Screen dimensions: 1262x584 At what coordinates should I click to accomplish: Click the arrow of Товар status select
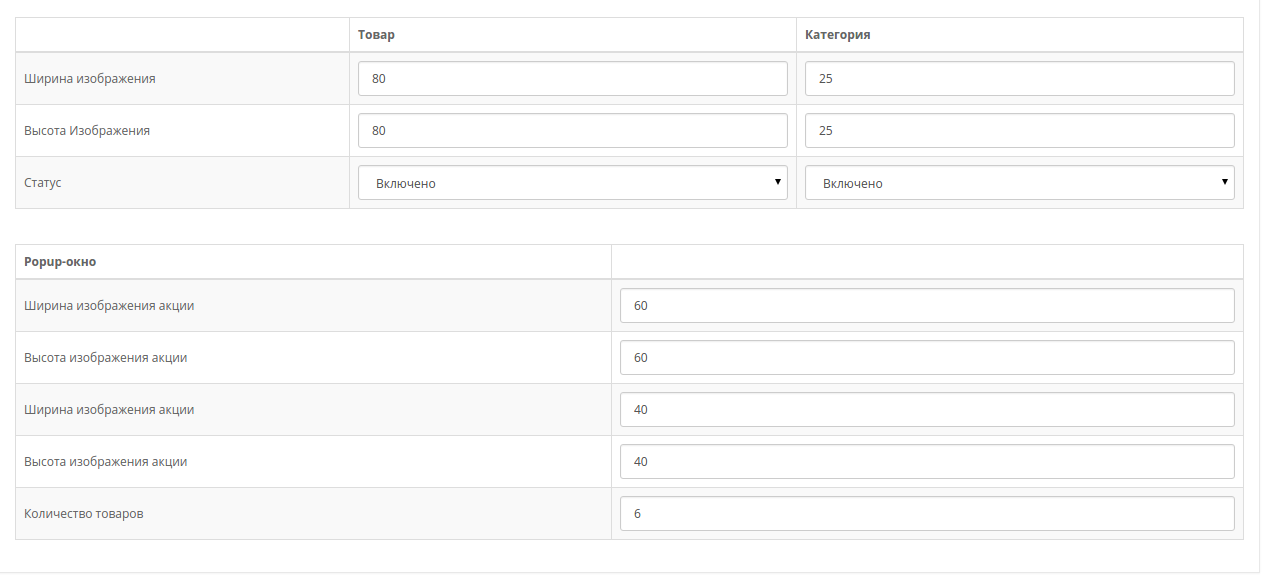[777, 182]
